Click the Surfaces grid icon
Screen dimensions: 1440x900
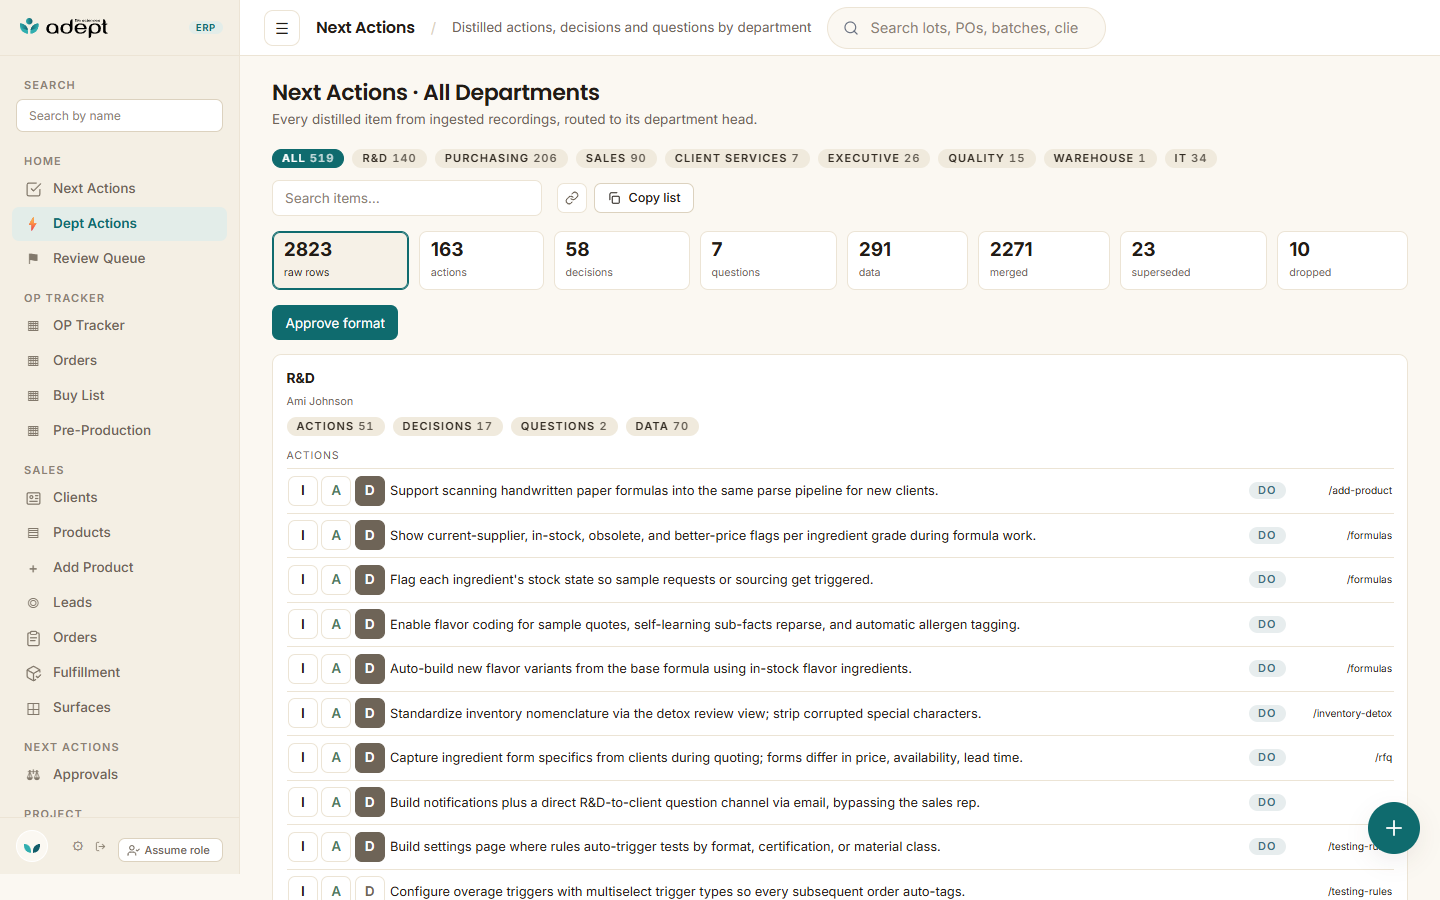tap(34, 708)
